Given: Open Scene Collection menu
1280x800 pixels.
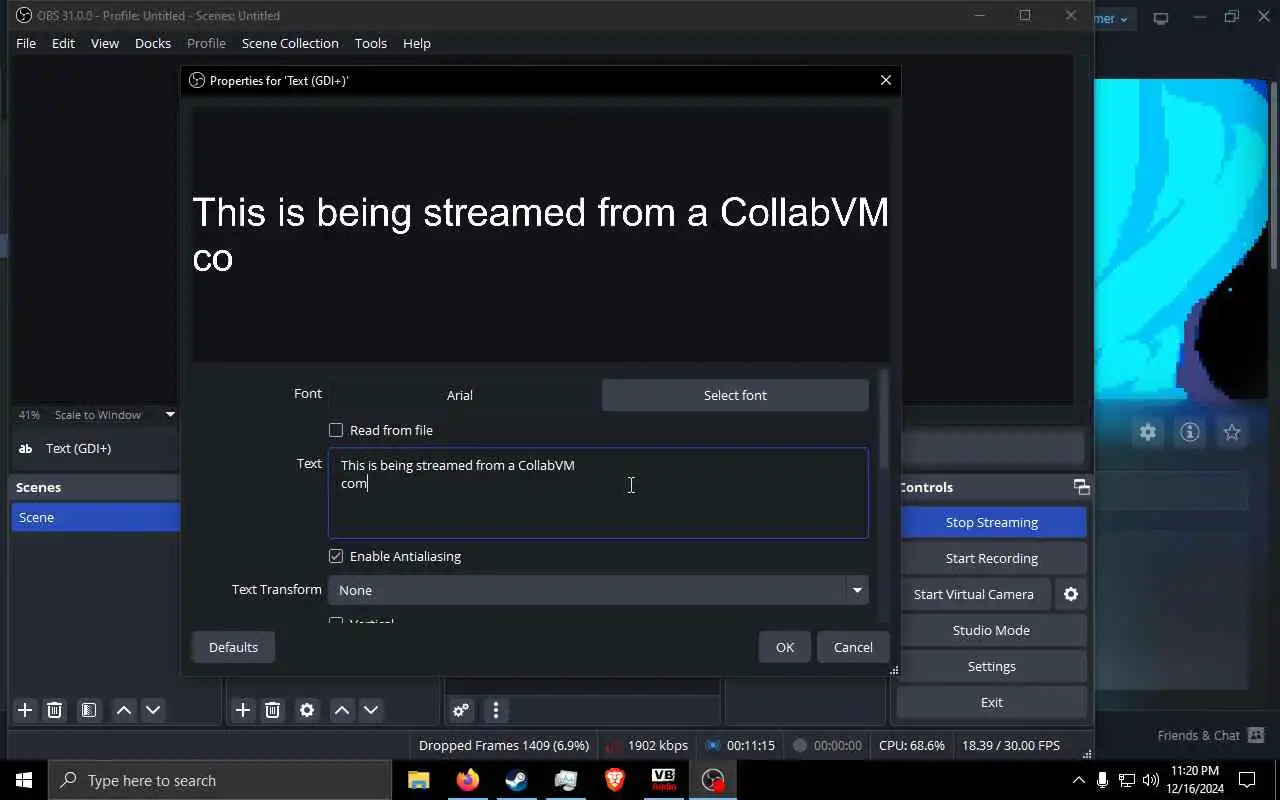Looking at the screenshot, I should 290,43.
